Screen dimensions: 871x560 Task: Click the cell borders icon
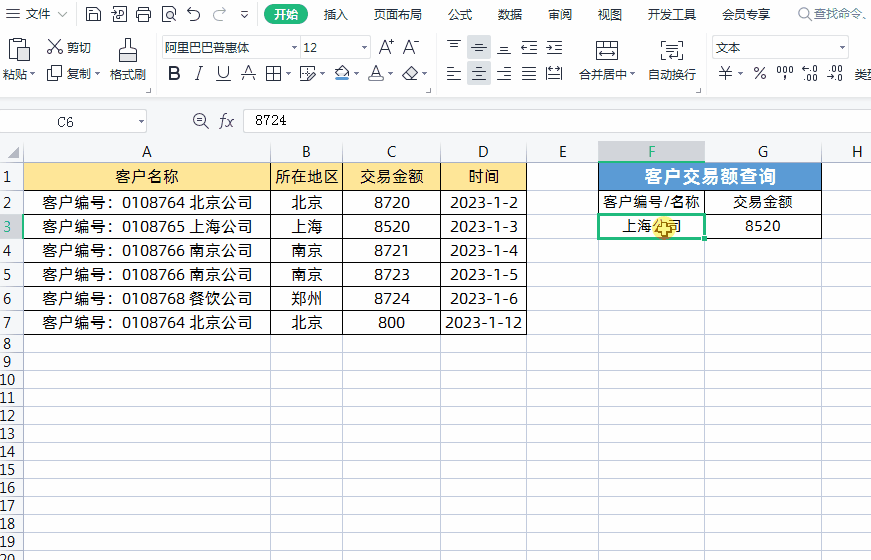pyautogui.click(x=273, y=73)
